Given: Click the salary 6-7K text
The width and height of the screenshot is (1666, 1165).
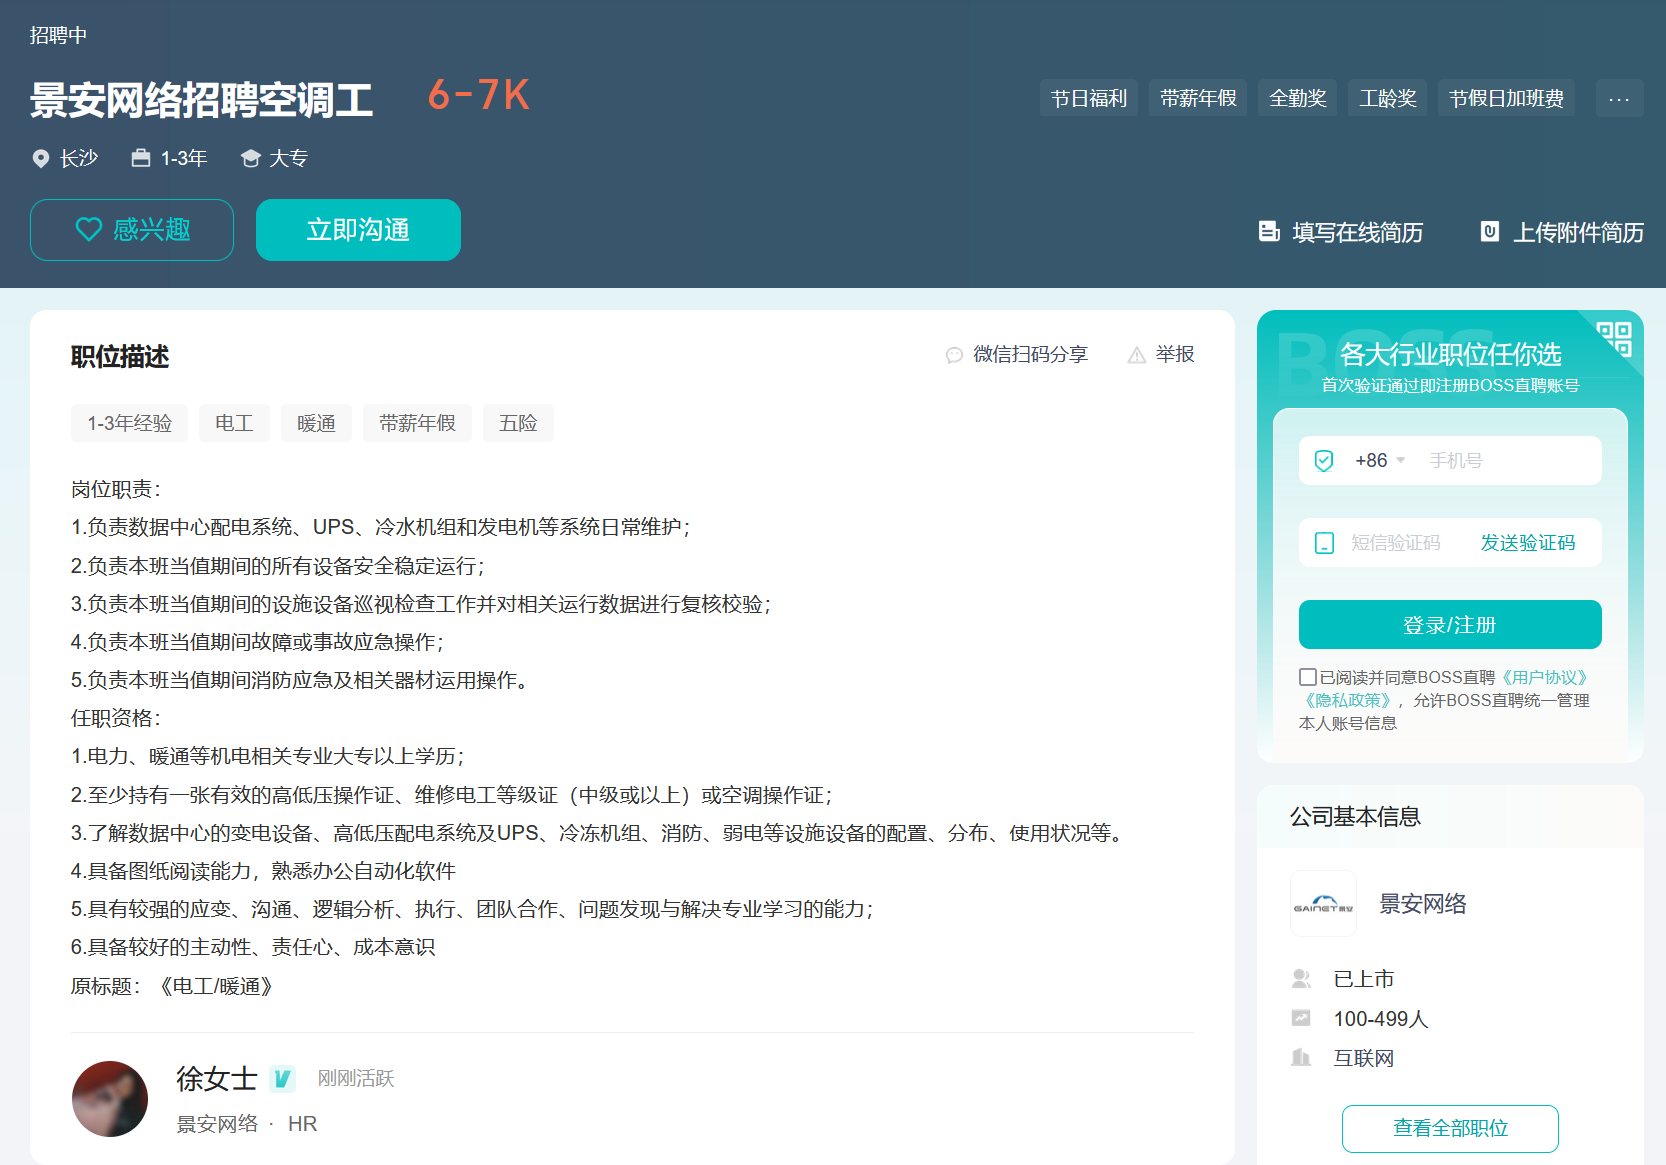Looking at the screenshot, I should tap(479, 96).
